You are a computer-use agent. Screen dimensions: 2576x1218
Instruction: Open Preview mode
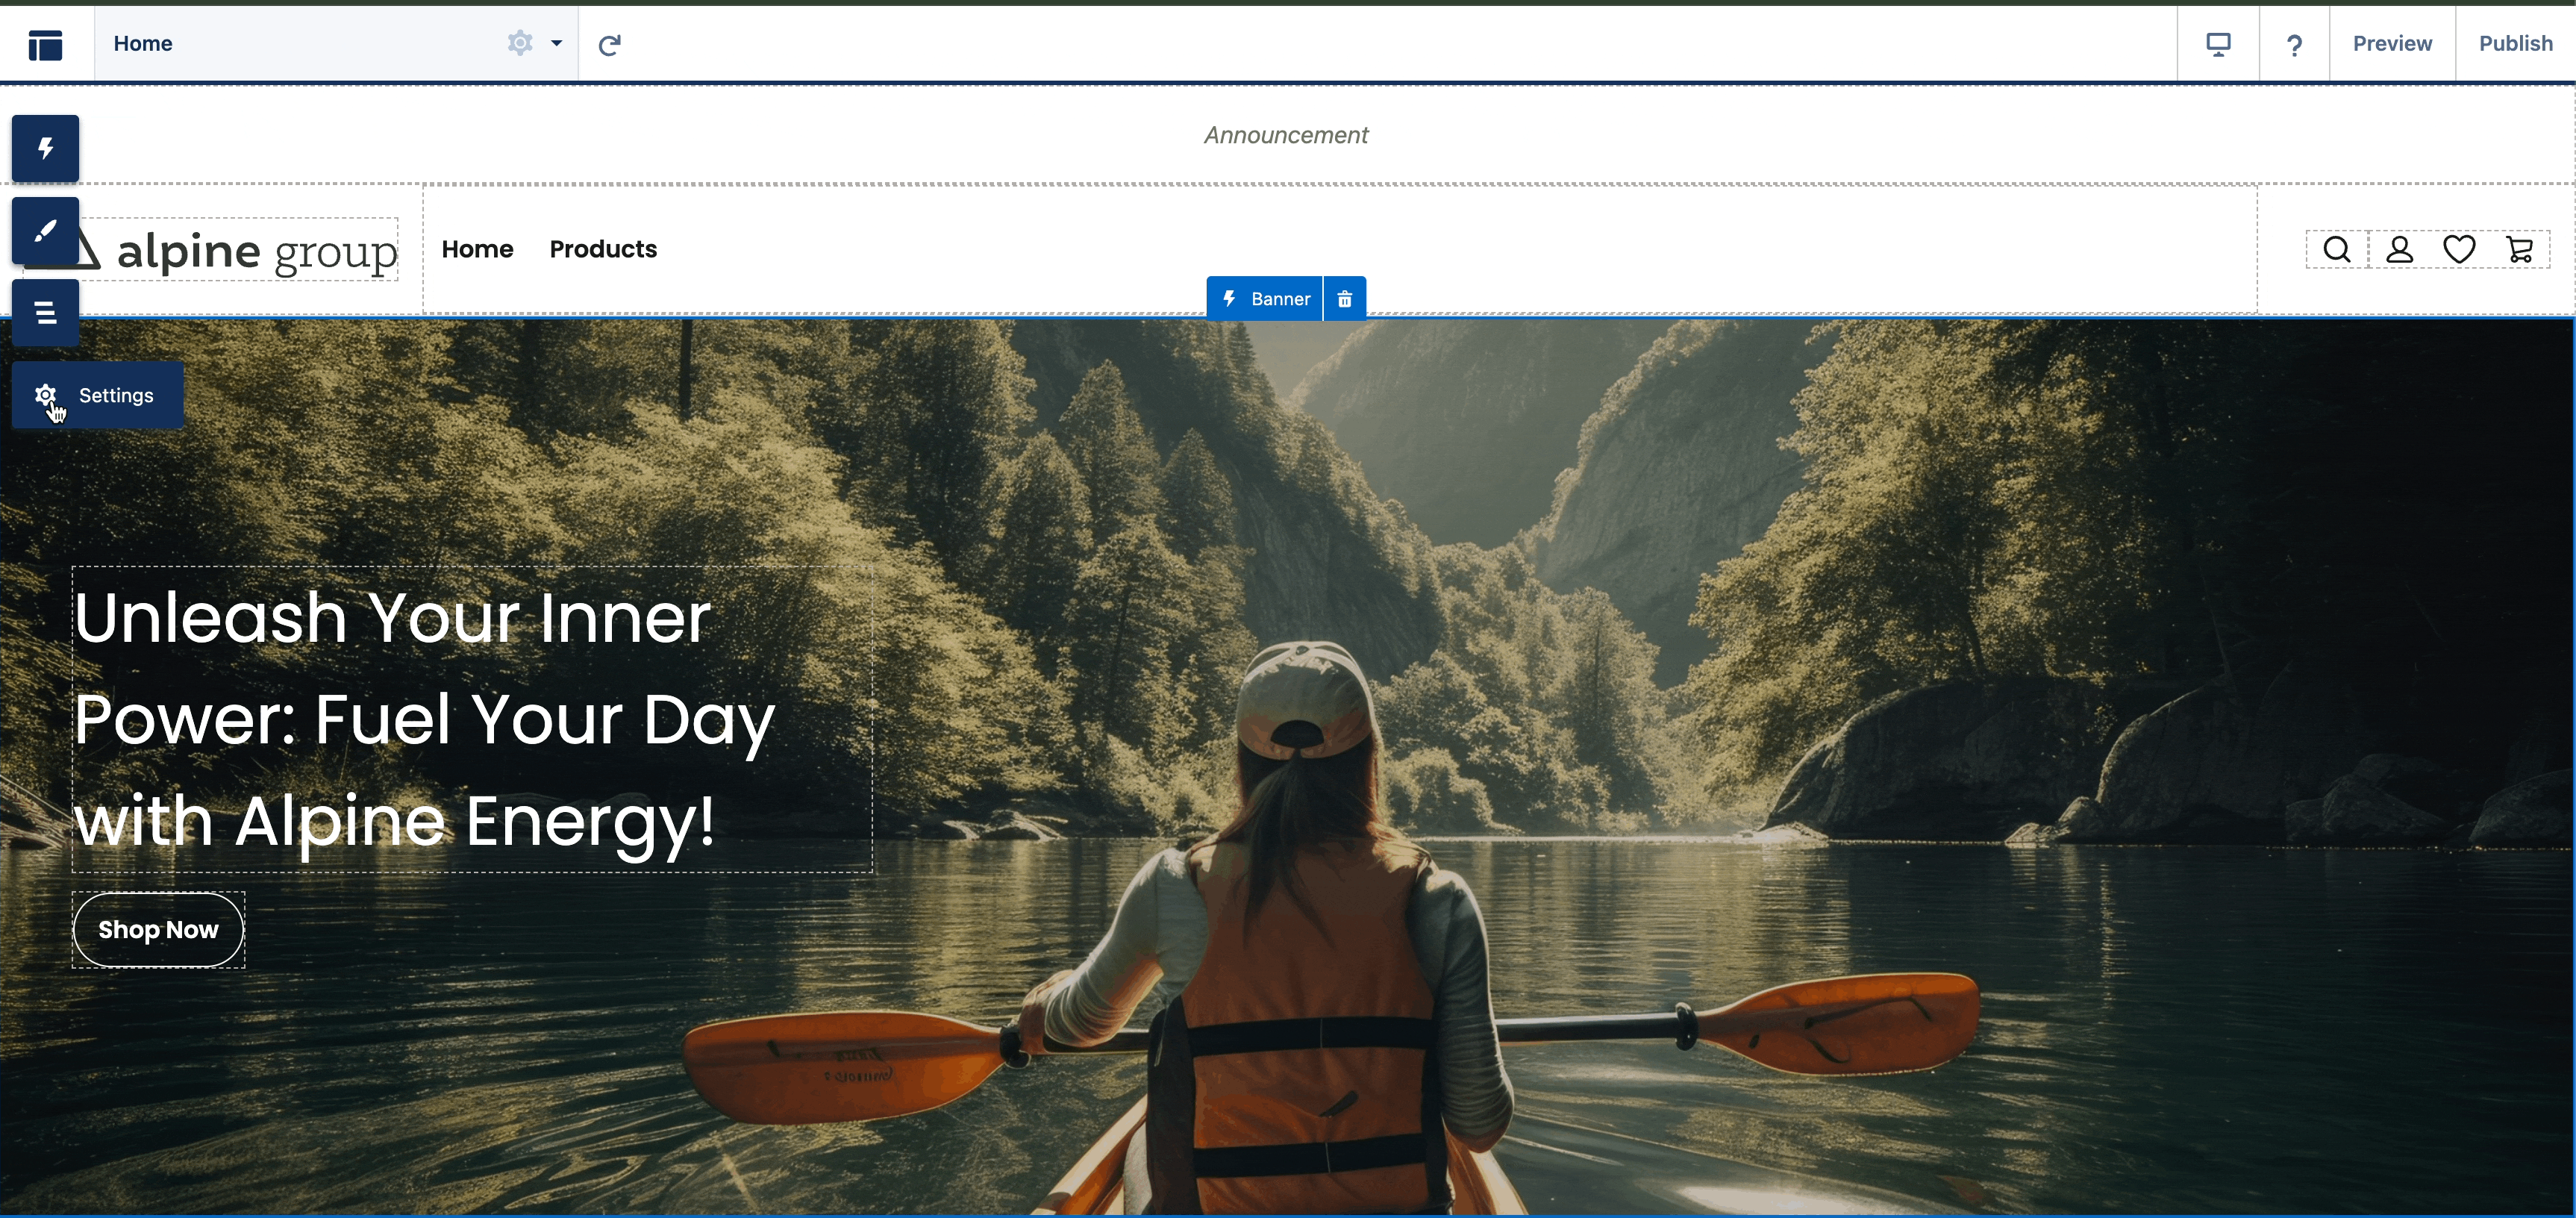(2392, 43)
